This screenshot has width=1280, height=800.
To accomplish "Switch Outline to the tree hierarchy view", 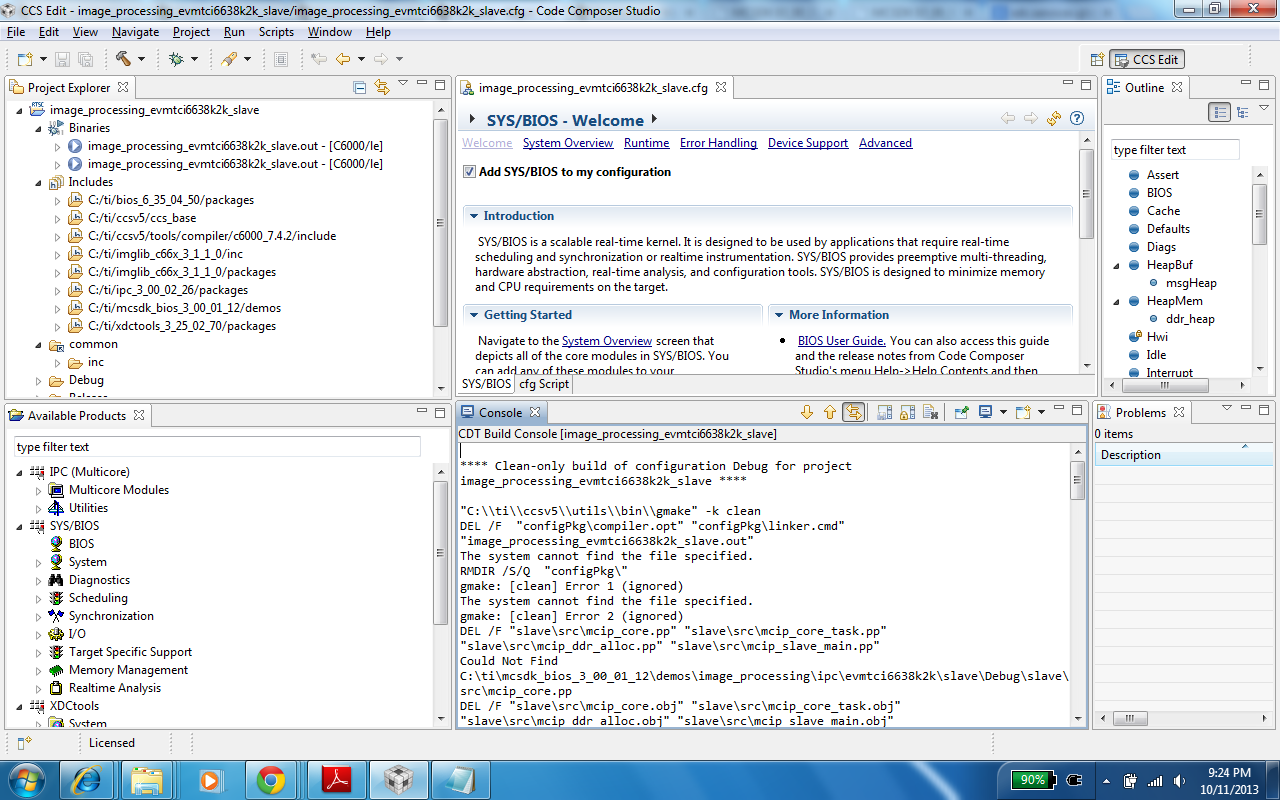I will (x=1242, y=113).
